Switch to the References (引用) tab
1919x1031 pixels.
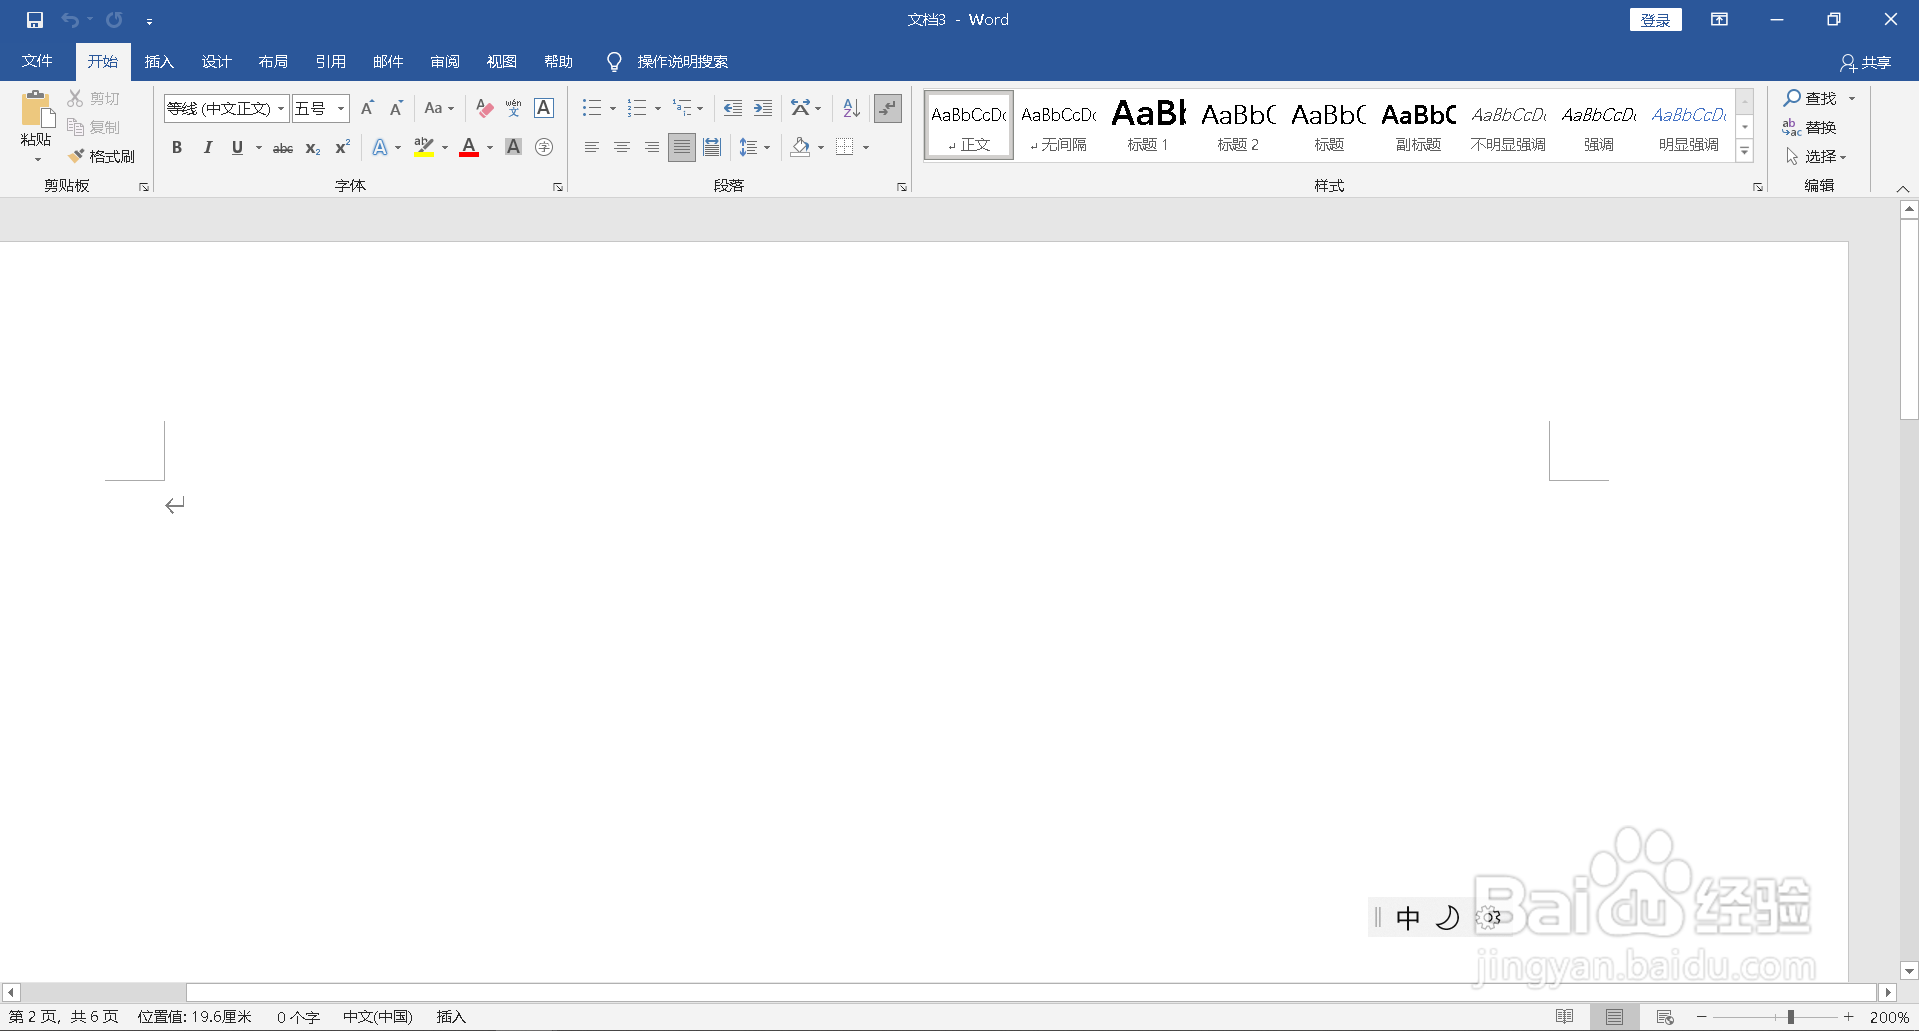tap(330, 62)
